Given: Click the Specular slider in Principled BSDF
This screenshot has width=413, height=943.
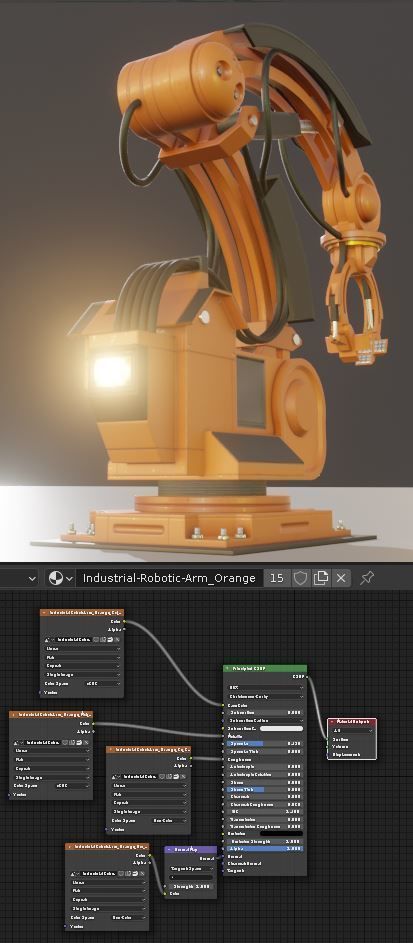Looking at the screenshot, I should coord(265,743).
